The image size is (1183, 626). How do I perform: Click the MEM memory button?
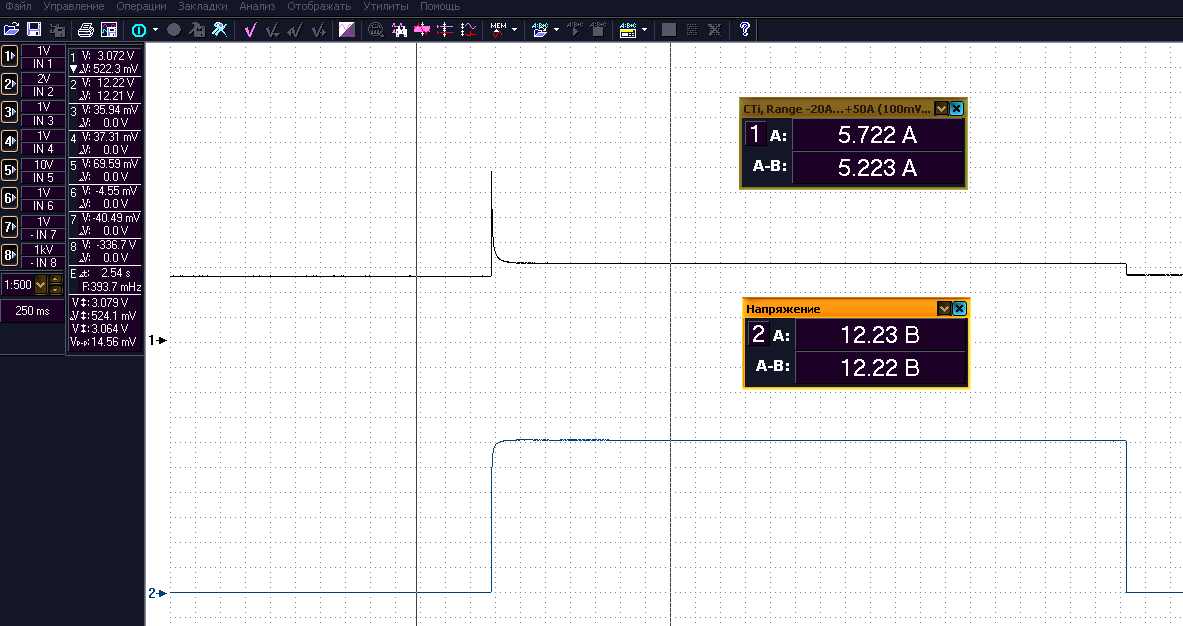(x=499, y=29)
